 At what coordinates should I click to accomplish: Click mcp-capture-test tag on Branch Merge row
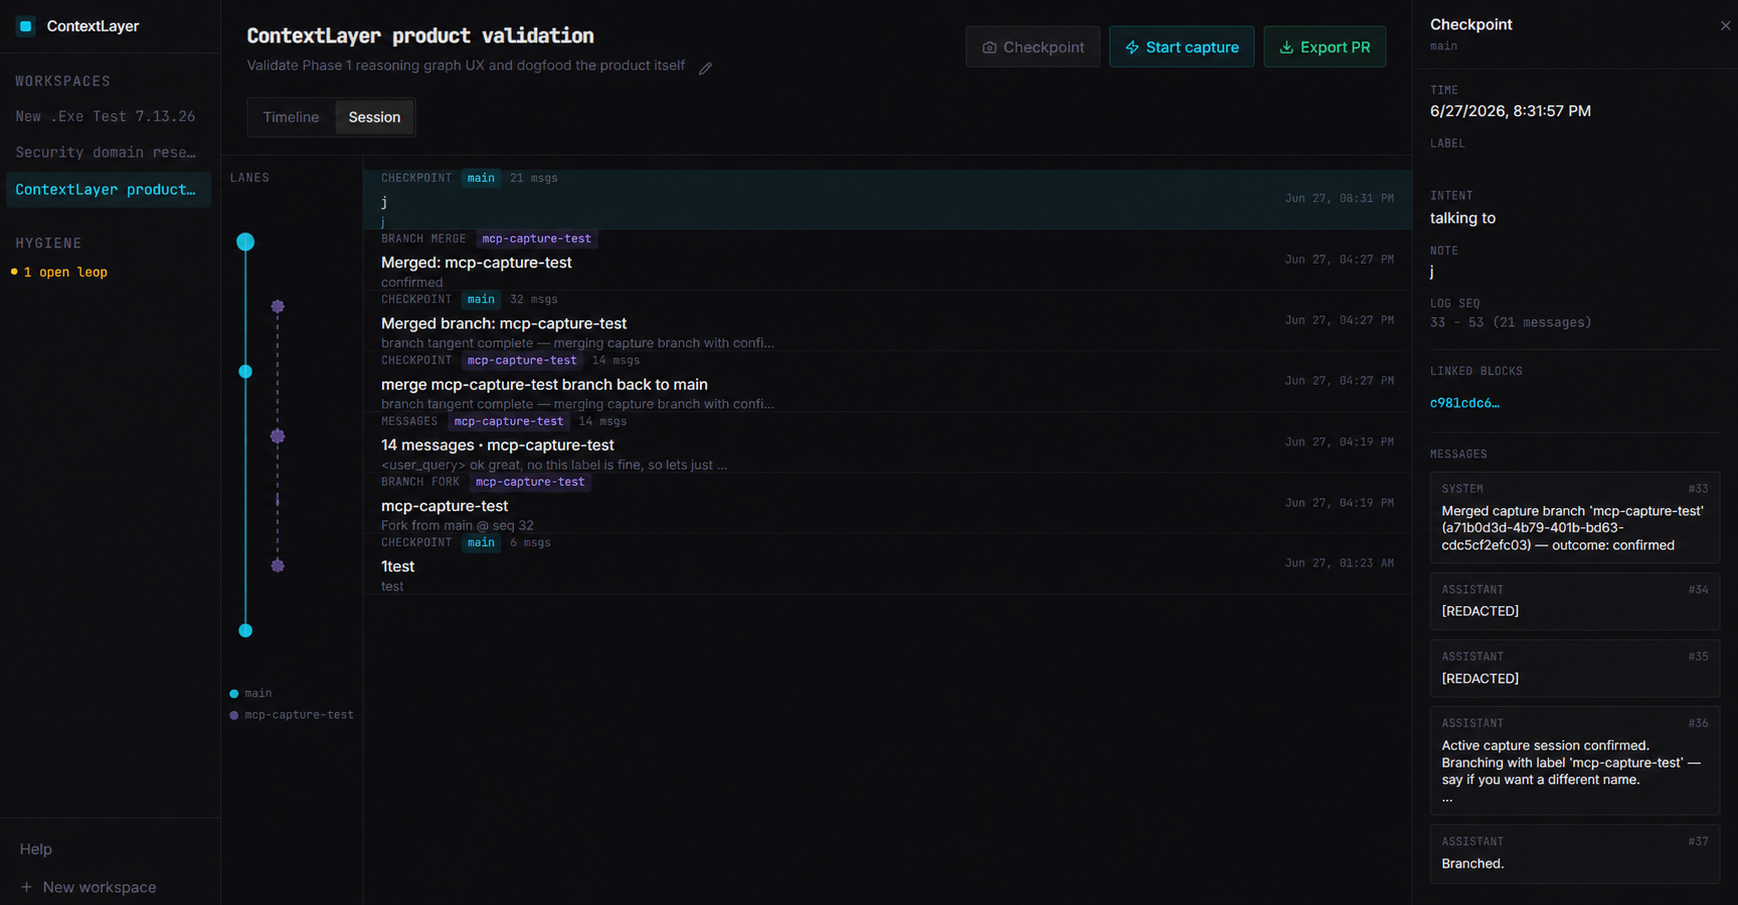coord(536,239)
